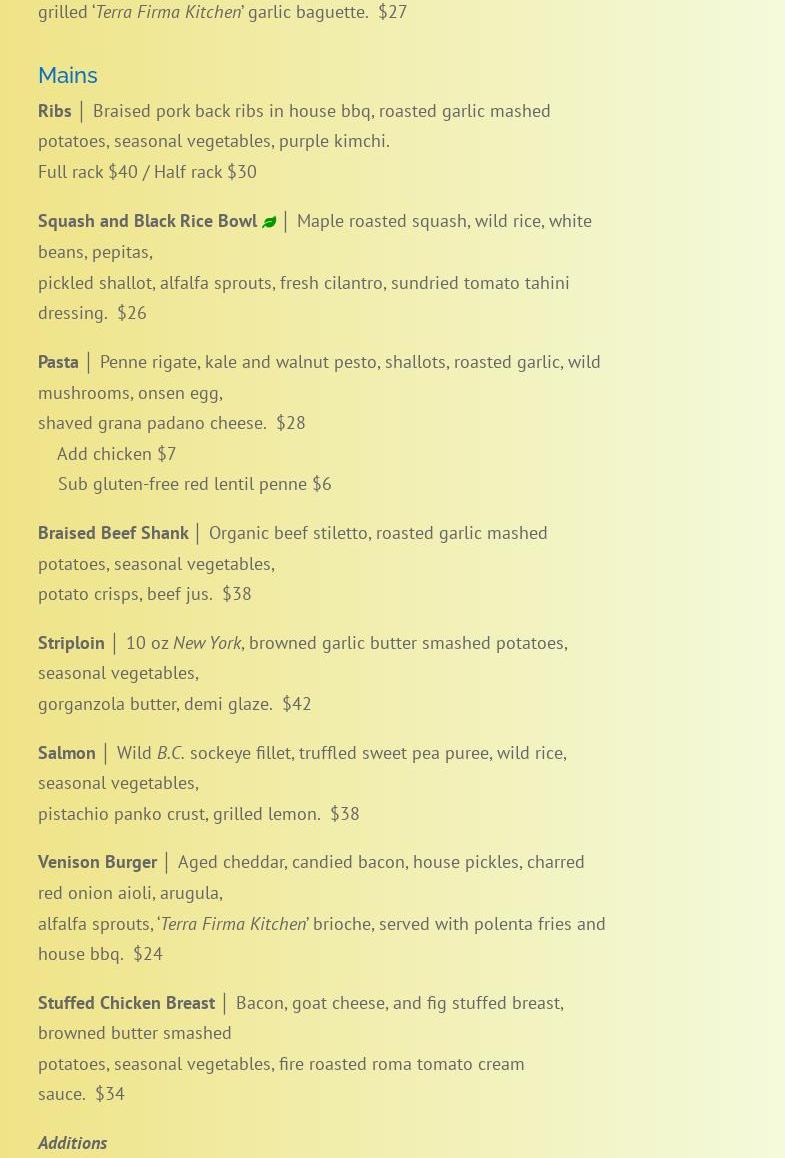Click the italic New York text
785x1158 pixels.
tap(207, 643)
